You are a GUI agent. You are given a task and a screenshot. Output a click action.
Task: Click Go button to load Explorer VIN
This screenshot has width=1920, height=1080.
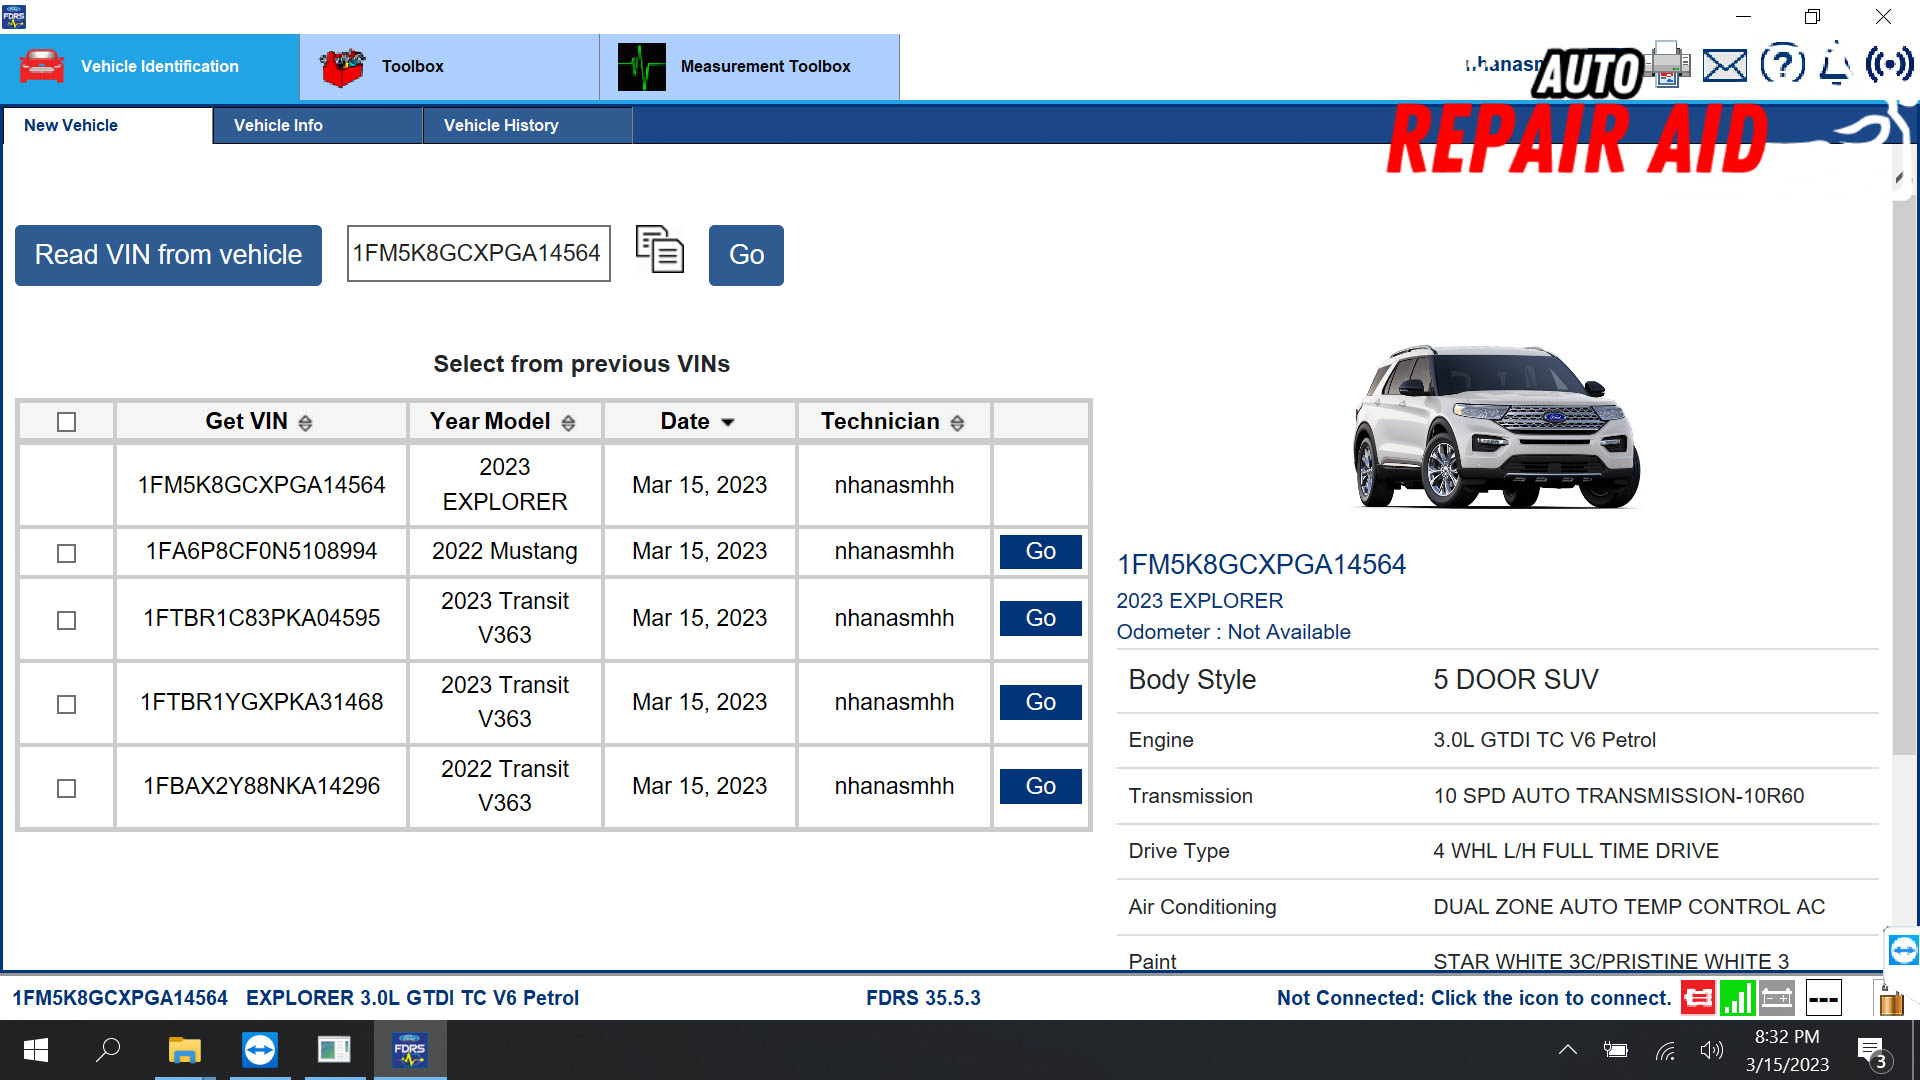coord(745,255)
